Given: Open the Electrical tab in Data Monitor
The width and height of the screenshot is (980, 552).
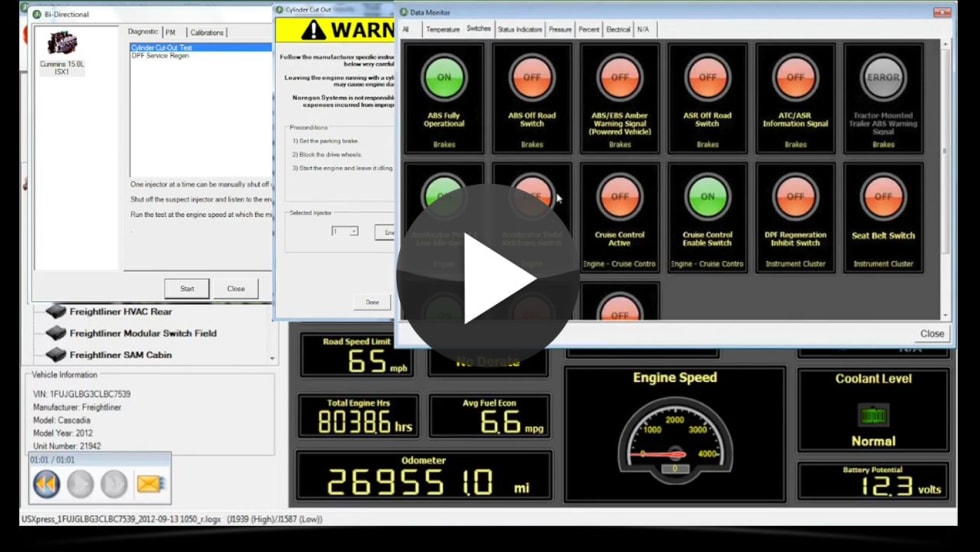Looking at the screenshot, I should 619,29.
